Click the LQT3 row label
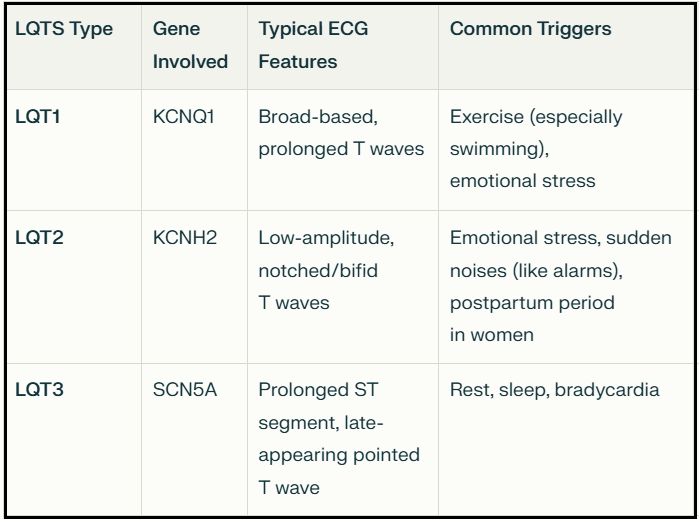Screen dimensions: 700x523 (x=39, y=390)
